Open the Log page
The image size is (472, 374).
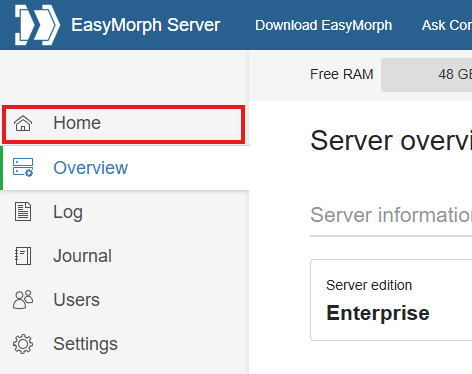[x=125, y=212]
